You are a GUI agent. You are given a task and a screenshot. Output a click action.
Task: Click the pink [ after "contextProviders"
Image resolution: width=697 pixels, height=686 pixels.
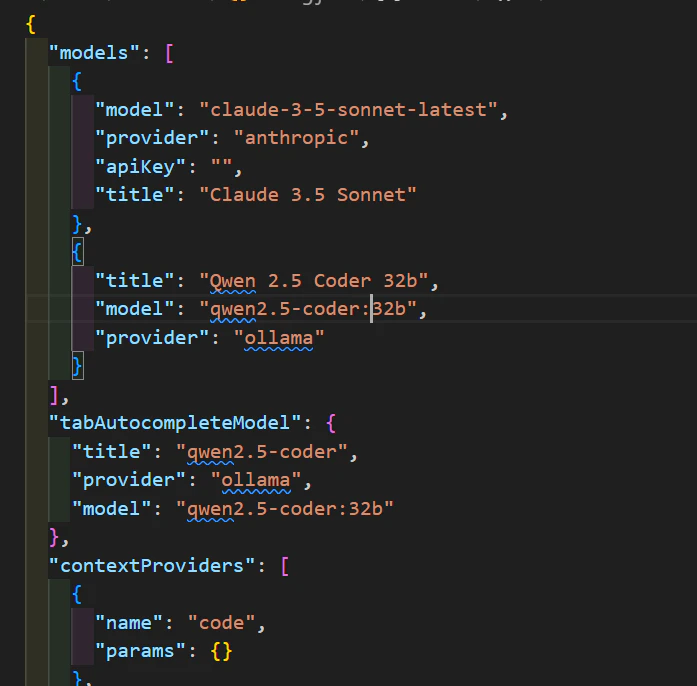pos(284,566)
